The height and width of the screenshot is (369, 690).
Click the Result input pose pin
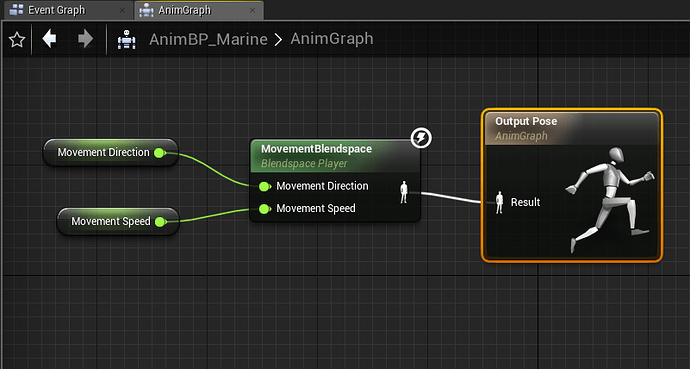[x=499, y=203]
